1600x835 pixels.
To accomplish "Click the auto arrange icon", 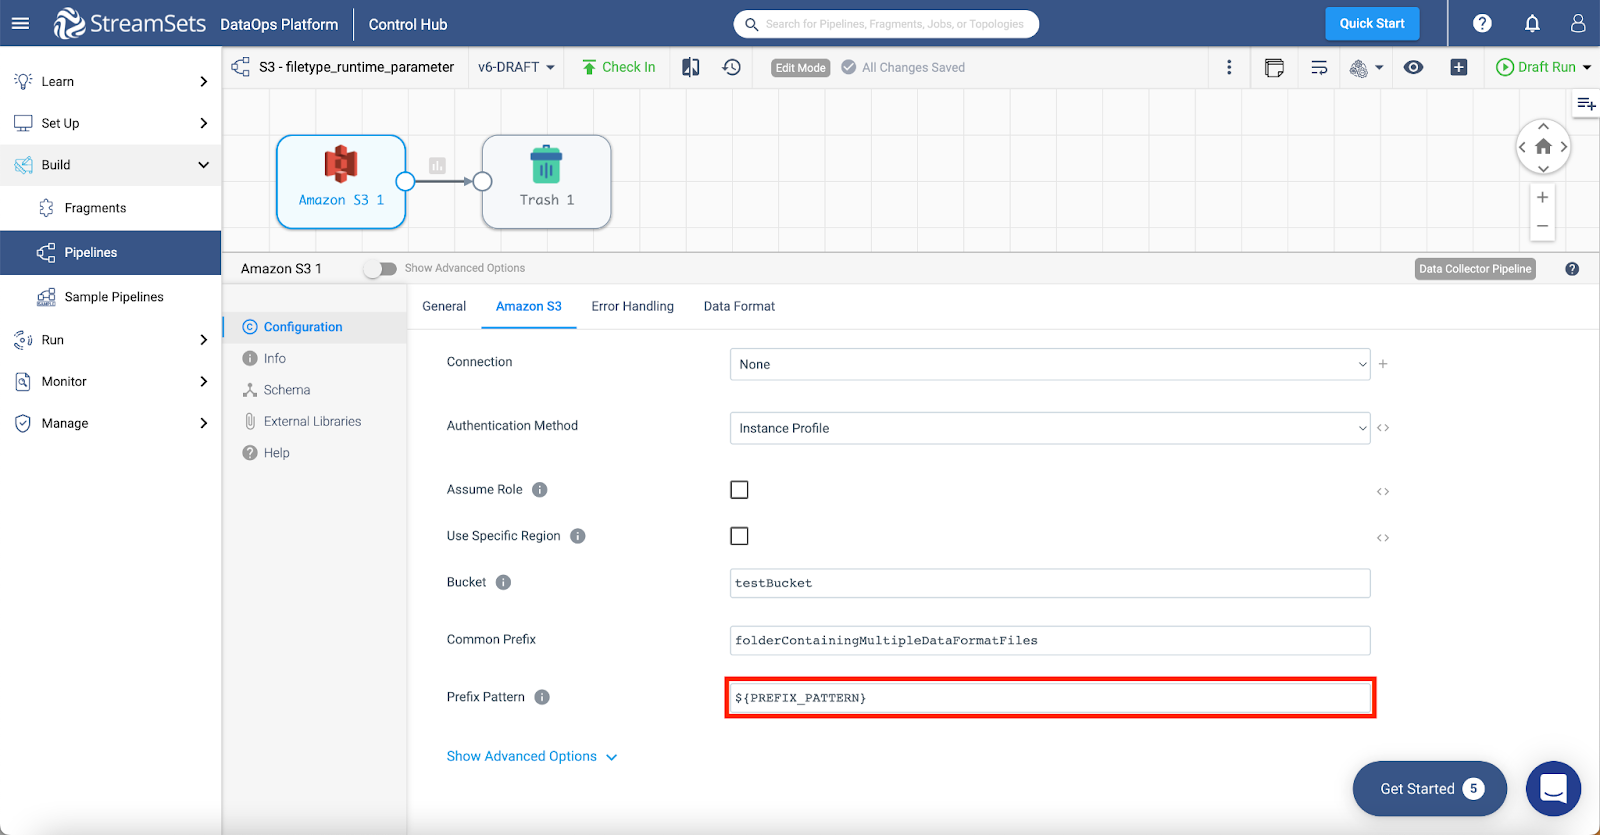I will (x=1319, y=67).
